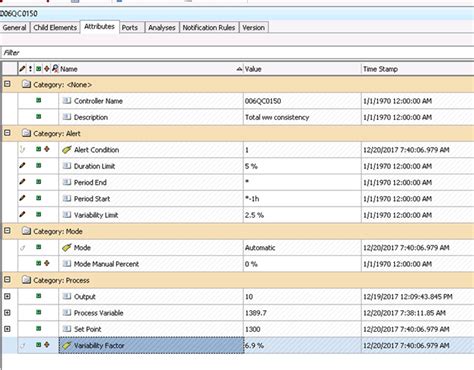Click the attribute icon beside Output
This screenshot has height=370, width=474.
(67, 296)
